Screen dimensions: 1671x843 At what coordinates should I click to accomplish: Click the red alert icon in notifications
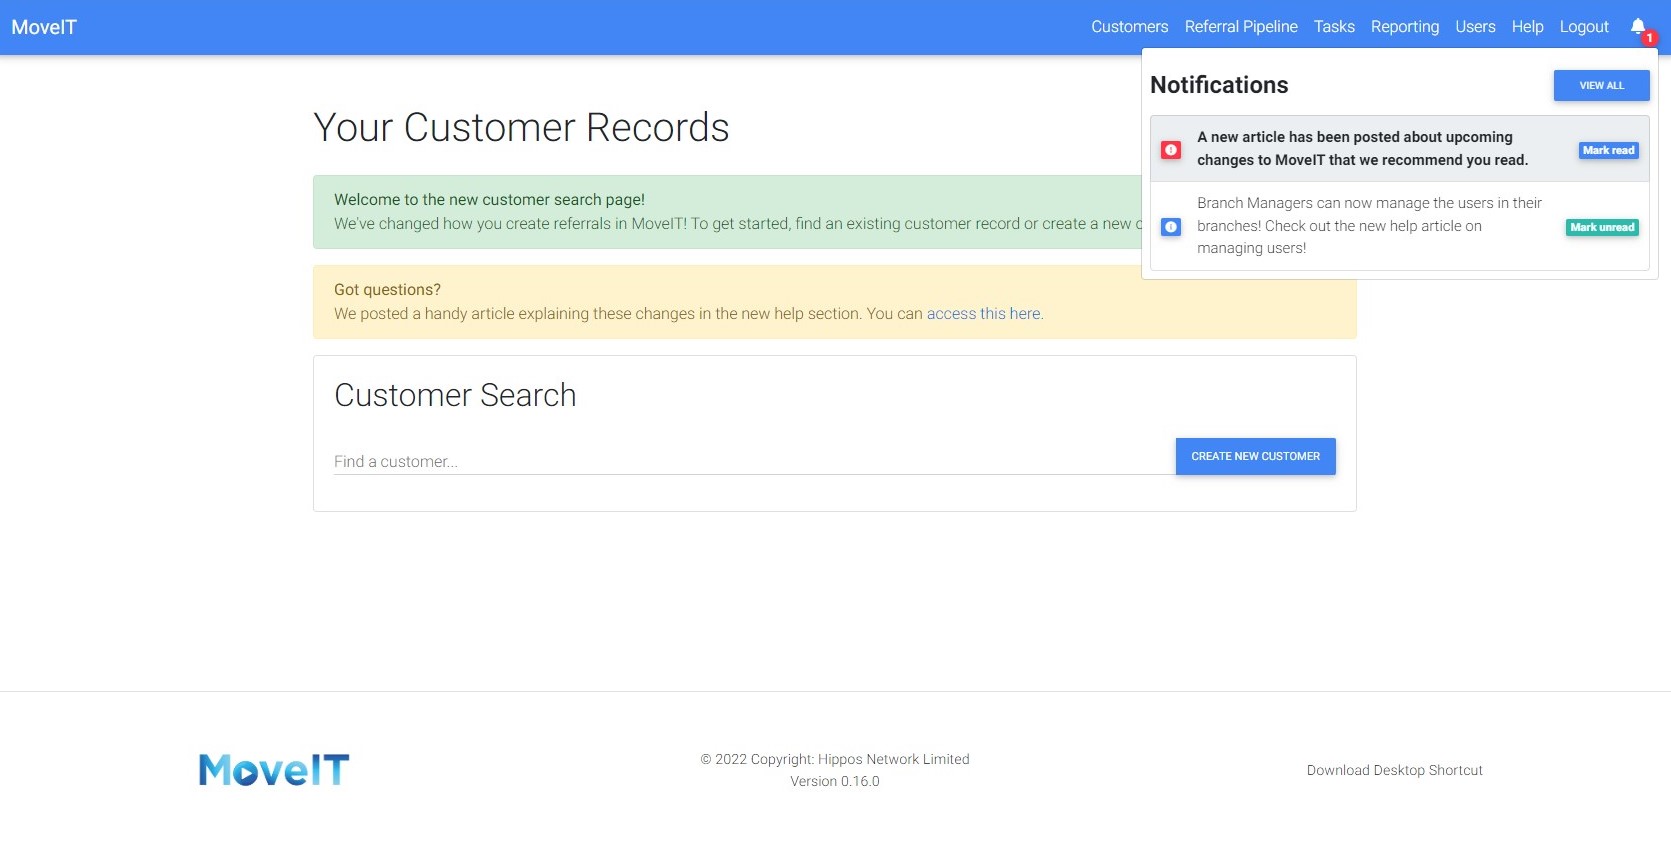(1170, 150)
